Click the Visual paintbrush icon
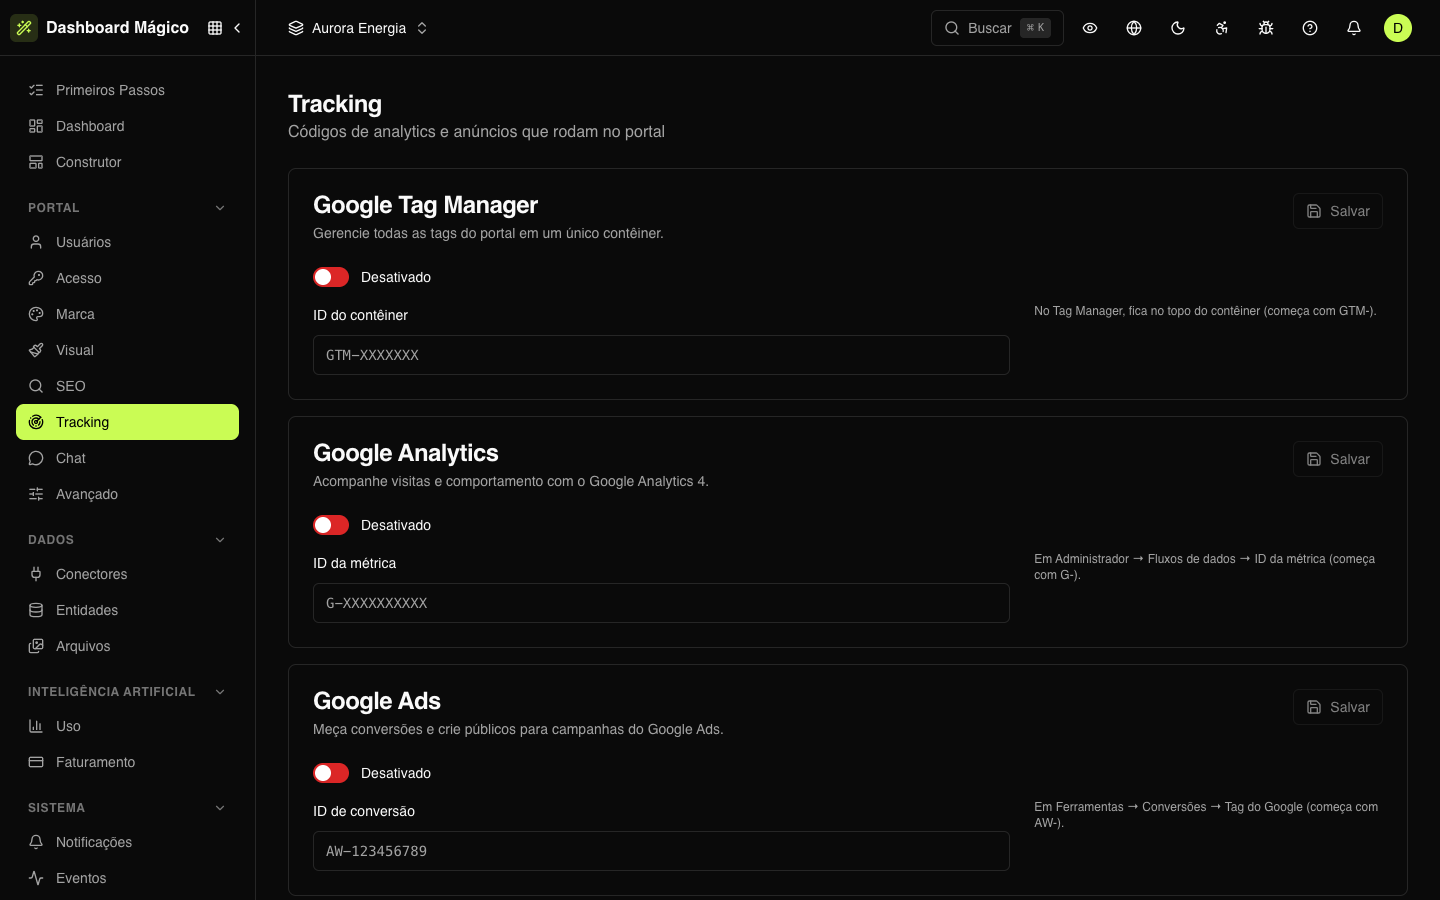Image resolution: width=1440 pixels, height=900 pixels. point(36,350)
